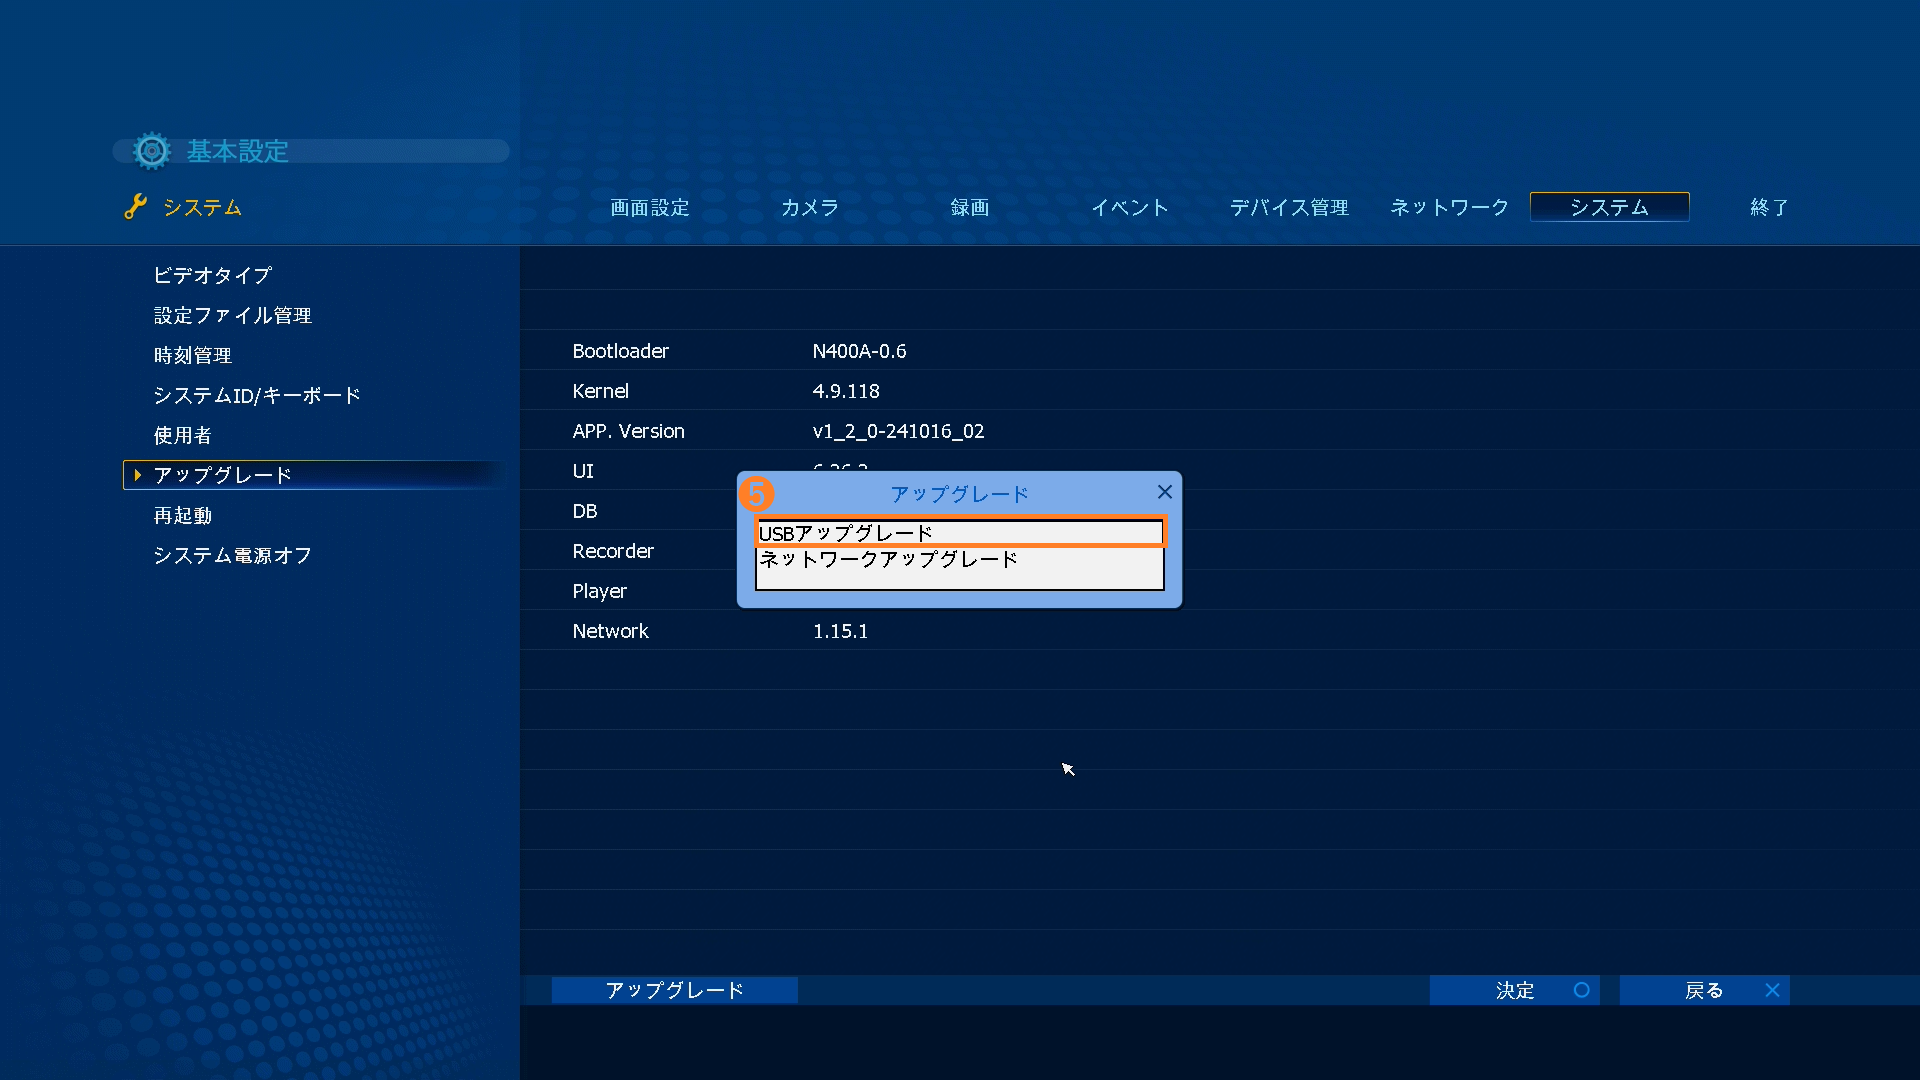The height and width of the screenshot is (1080, 1920).
Task: Go to the イベント tab
Action: (1129, 207)
